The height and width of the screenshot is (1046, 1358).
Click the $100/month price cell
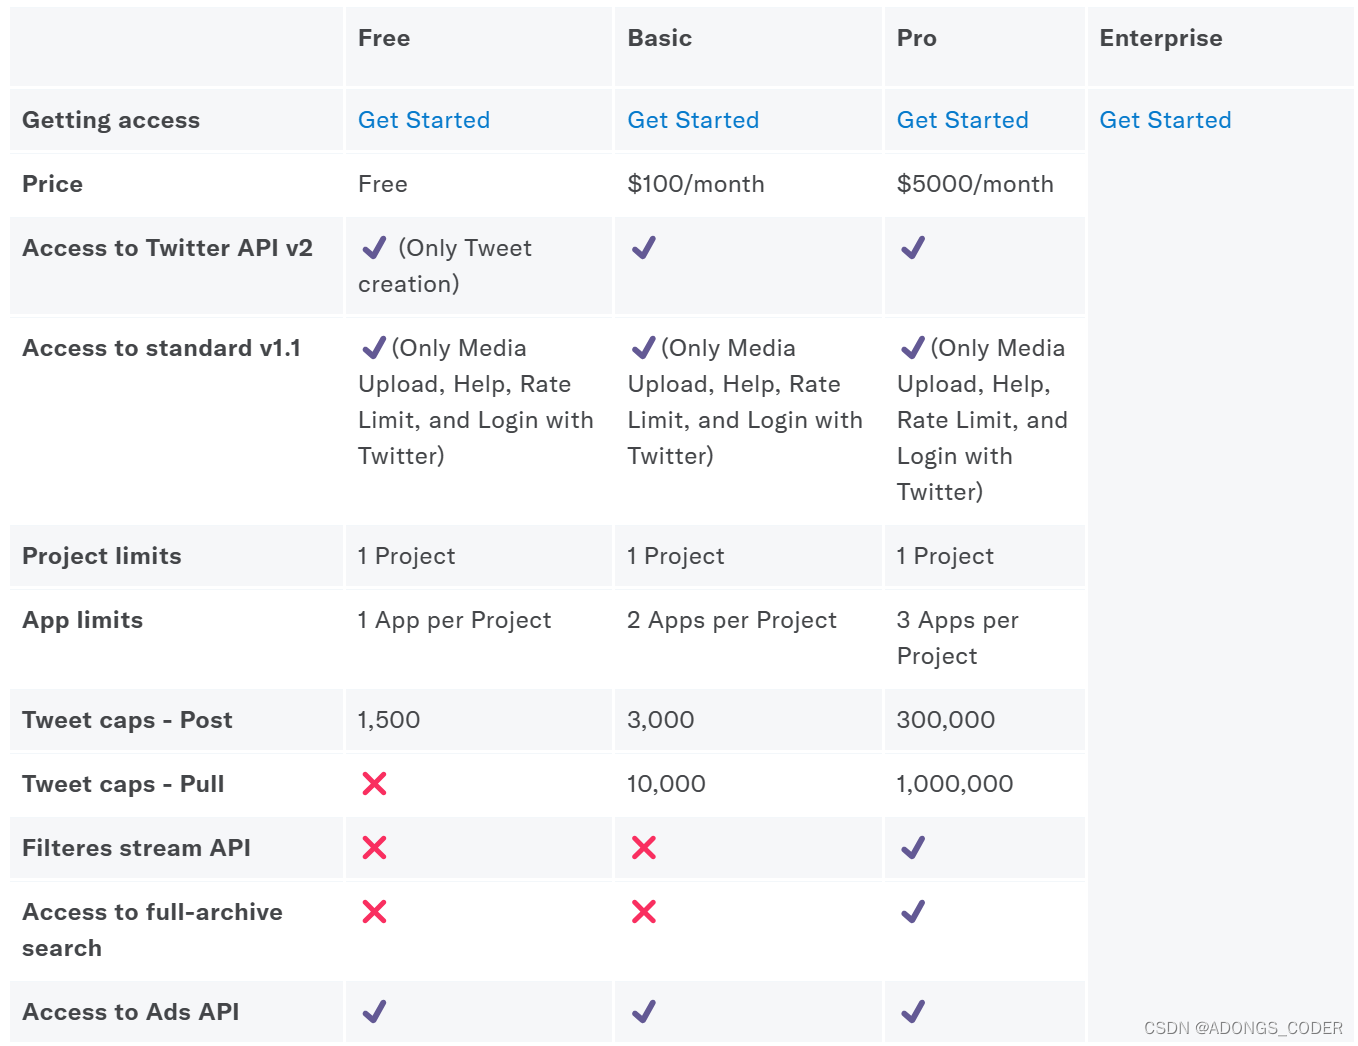tap(695, 184)
